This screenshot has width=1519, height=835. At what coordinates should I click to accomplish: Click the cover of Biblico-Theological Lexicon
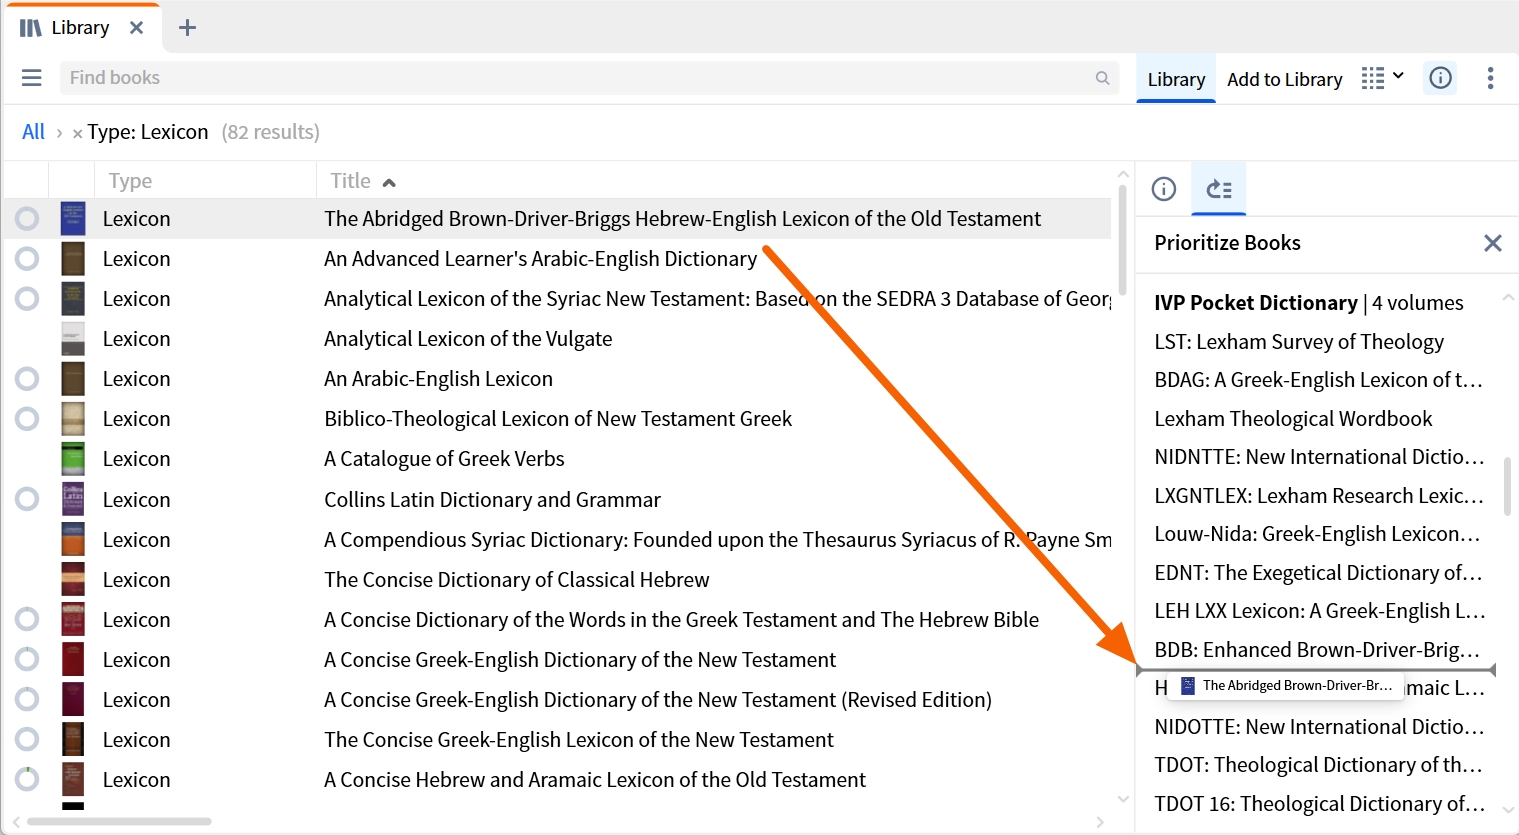pyautogui.click(x=73, y=418)
